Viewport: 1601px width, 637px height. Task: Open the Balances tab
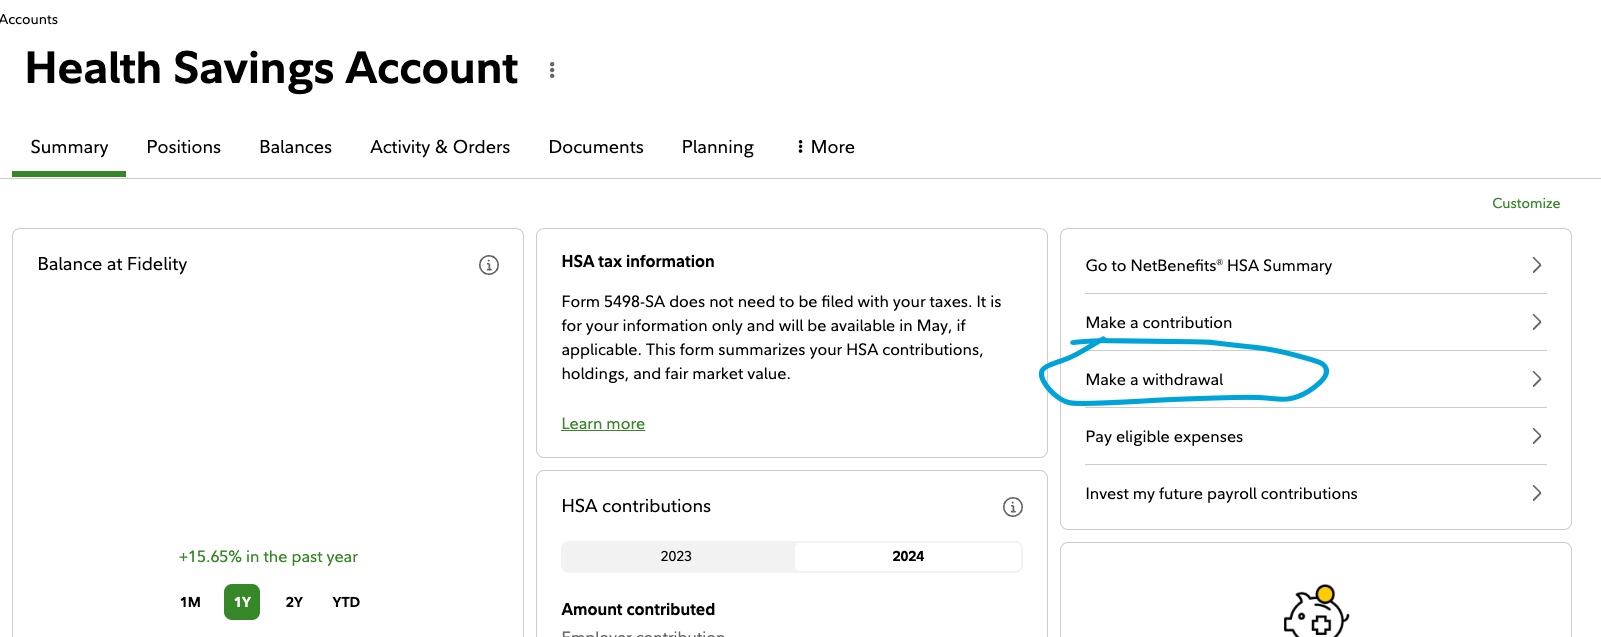[295, 147]
